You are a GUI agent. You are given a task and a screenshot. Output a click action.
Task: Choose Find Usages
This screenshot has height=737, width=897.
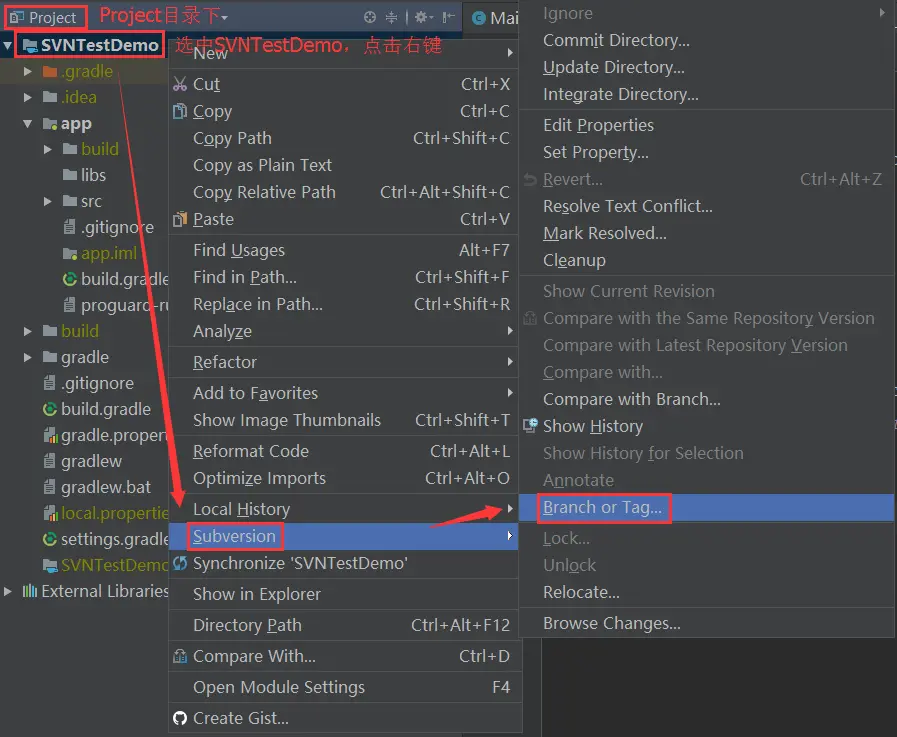point(344,250)
